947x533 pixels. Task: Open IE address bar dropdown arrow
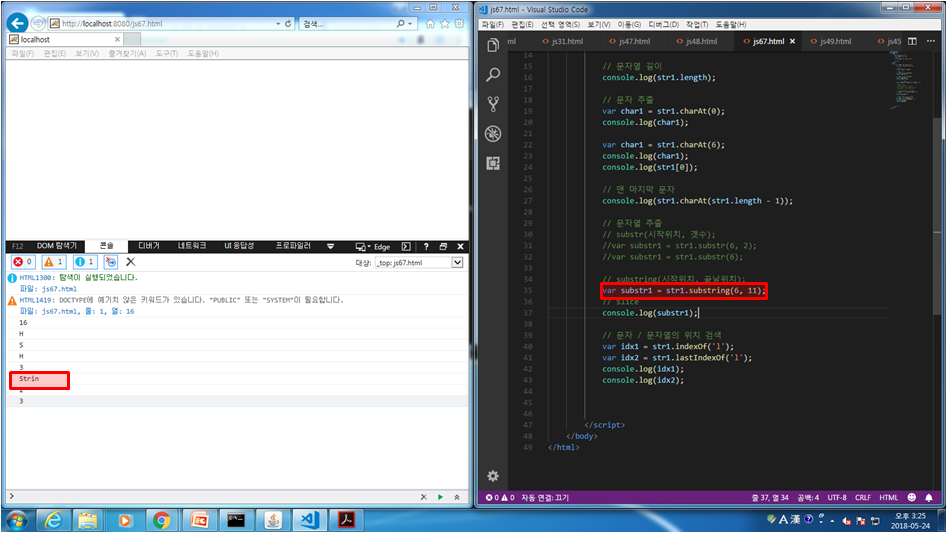pyautogui.click(x=278, y=24)
